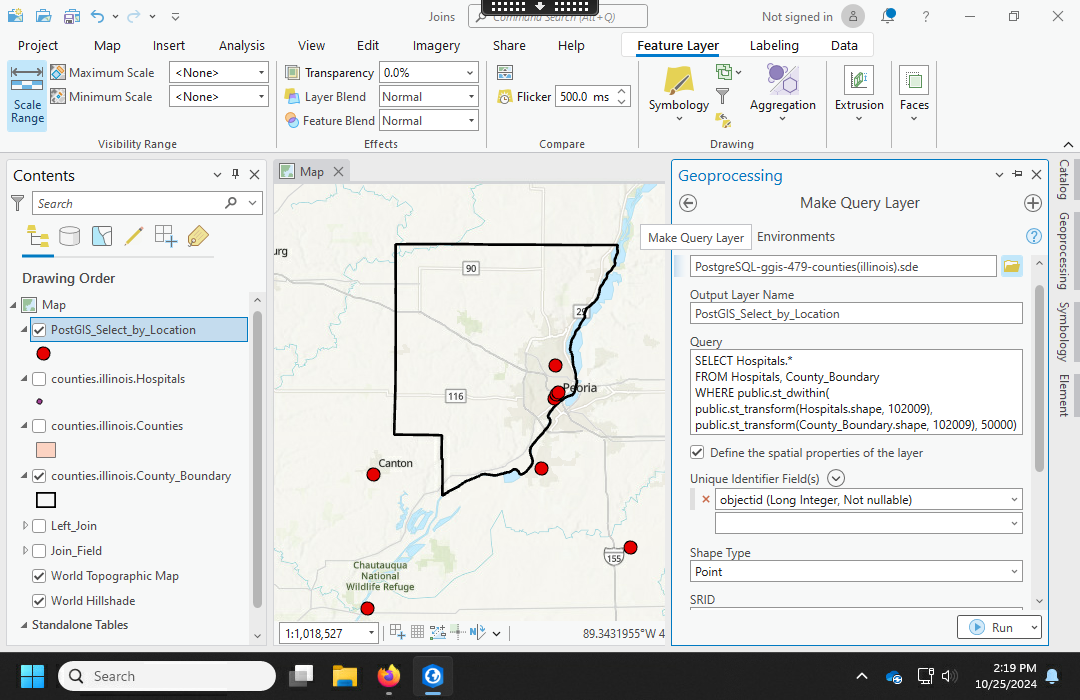Open the Environments tab in Geoprocessing

coord(795,237)
